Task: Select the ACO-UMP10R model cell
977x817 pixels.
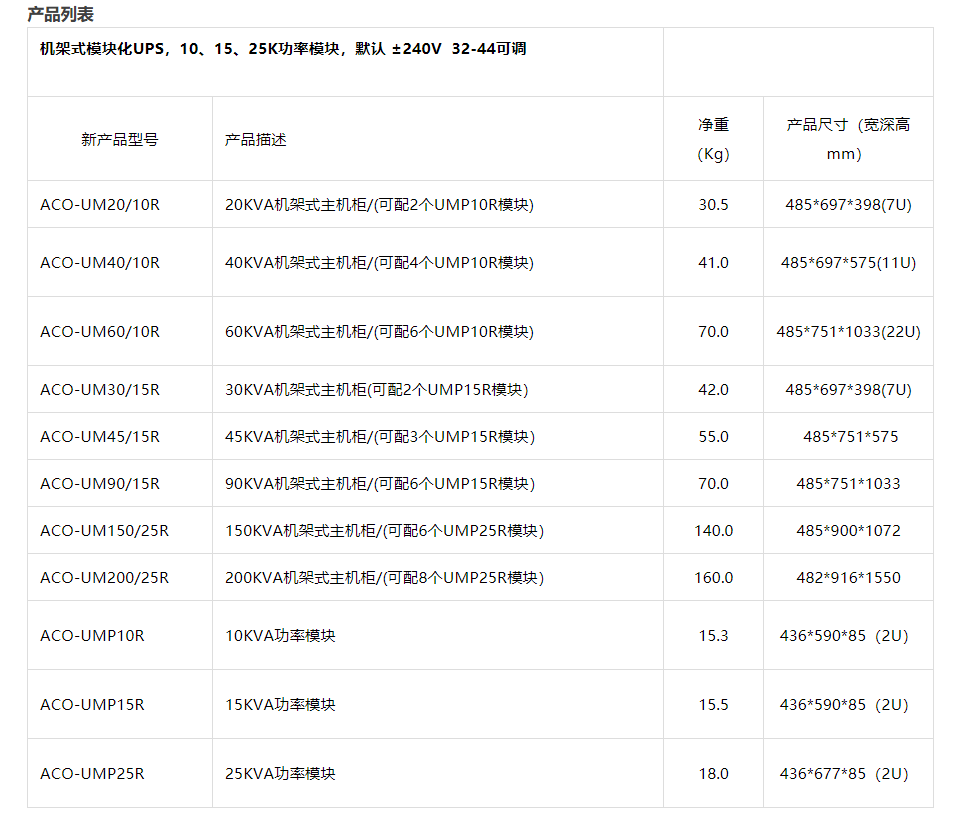Action: click(x=92, y=636)
